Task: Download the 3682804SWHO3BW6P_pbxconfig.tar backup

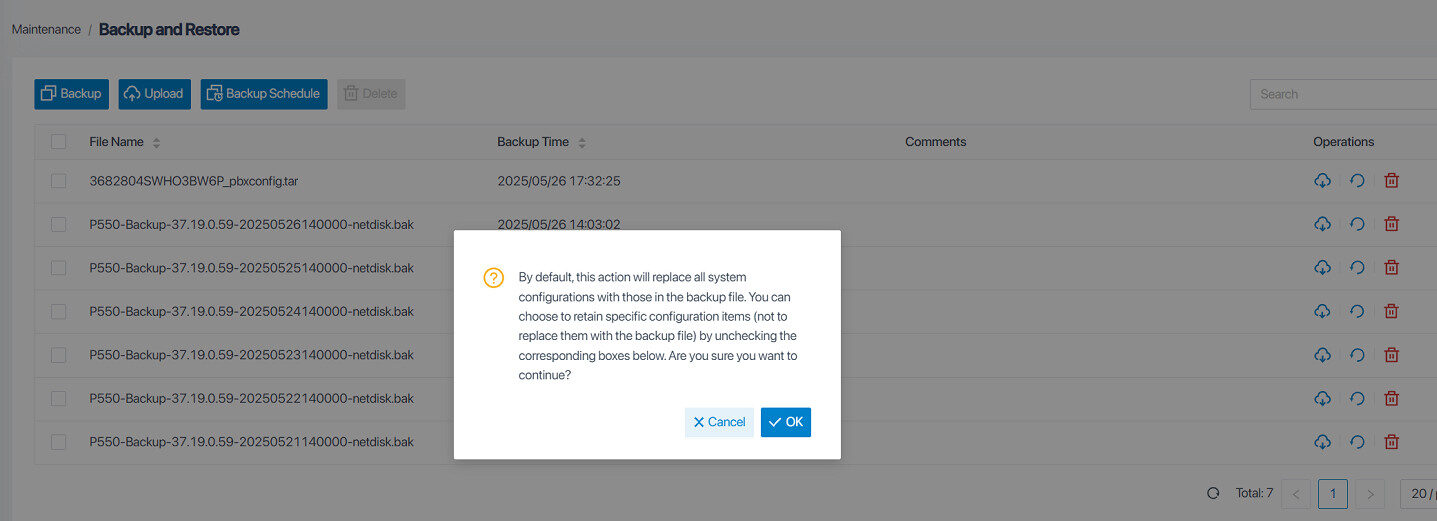Action: tap(1322, 181)
